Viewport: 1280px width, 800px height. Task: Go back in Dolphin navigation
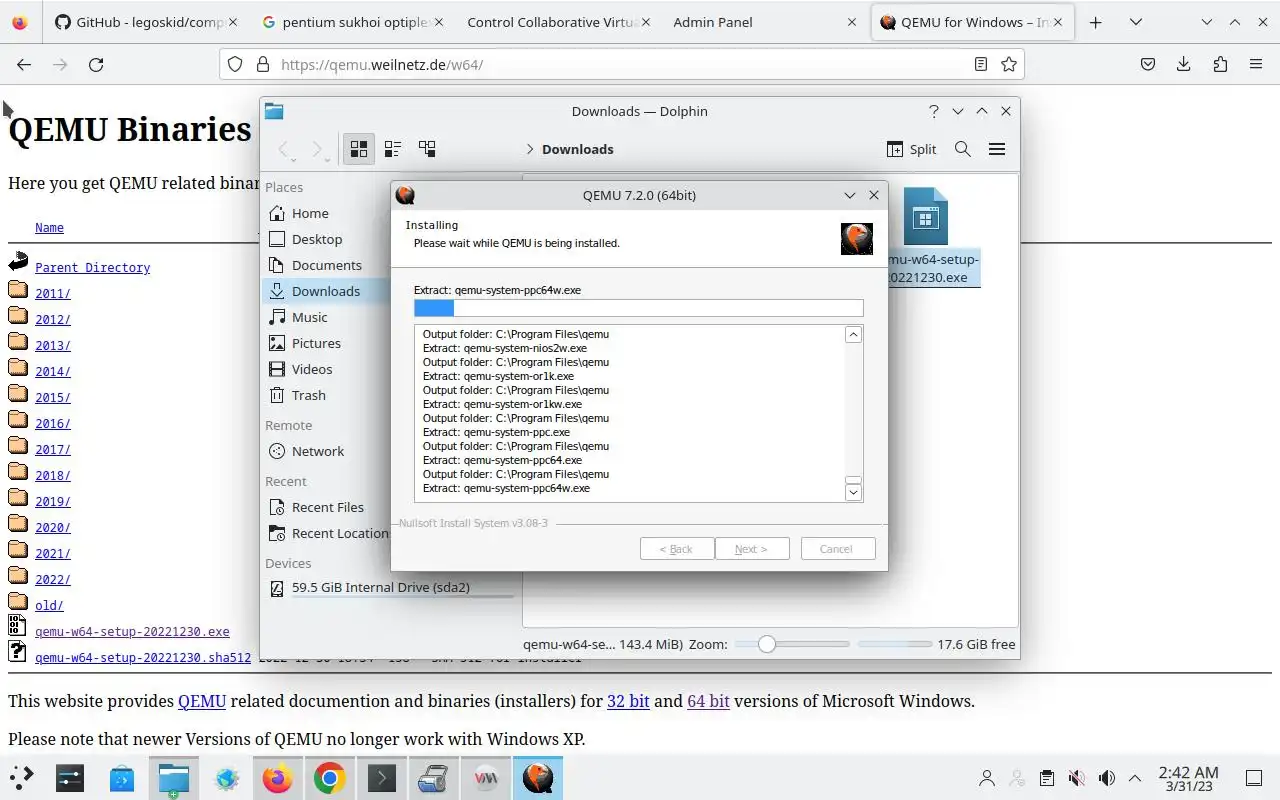[285, 149]
